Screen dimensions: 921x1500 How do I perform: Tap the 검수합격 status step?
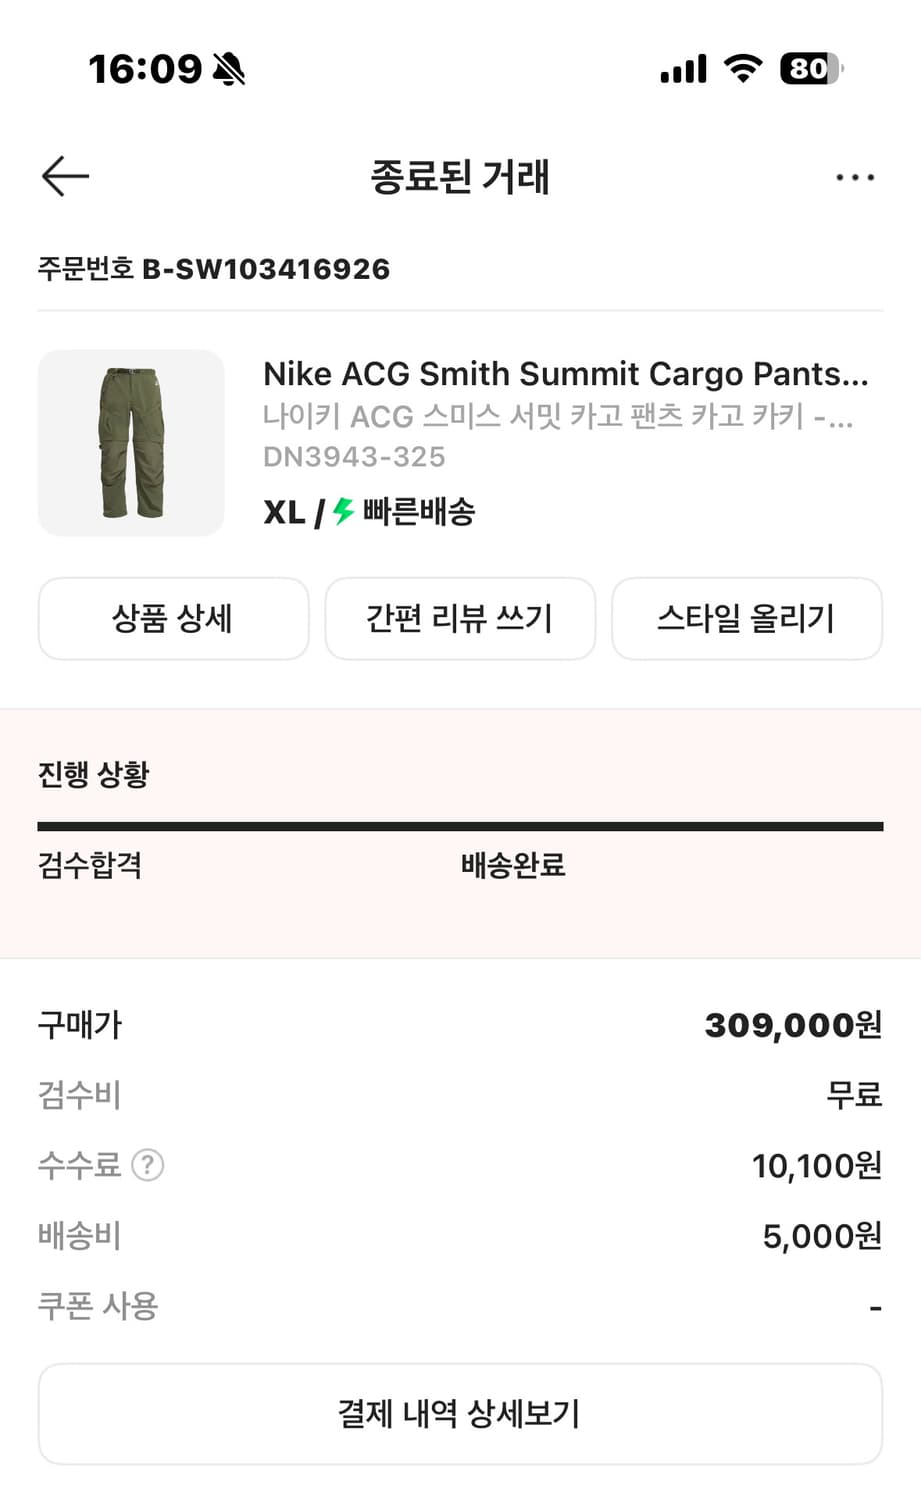(90, 865)
